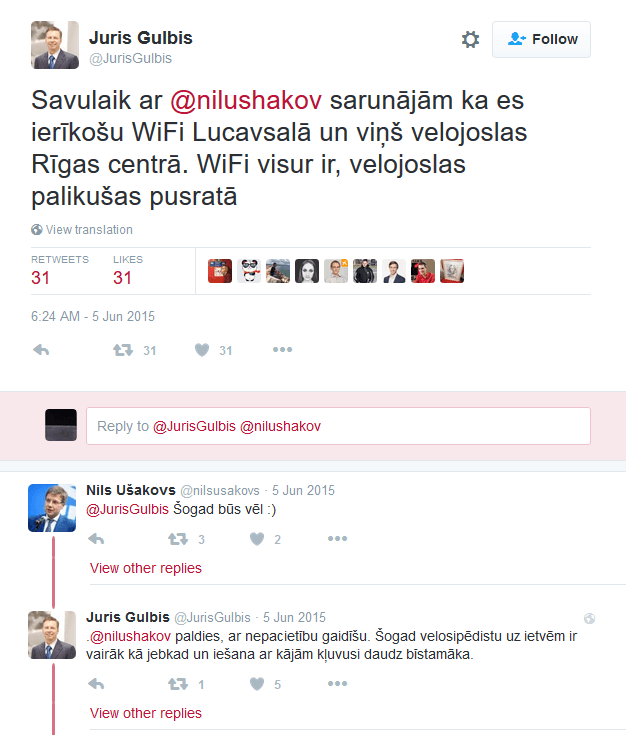Image resolution: width=626 pixels, height=735 pixels.
Task: Retweet Juris Gulbis' reply with 1 retweet
Action: click(x=178, y=684)
